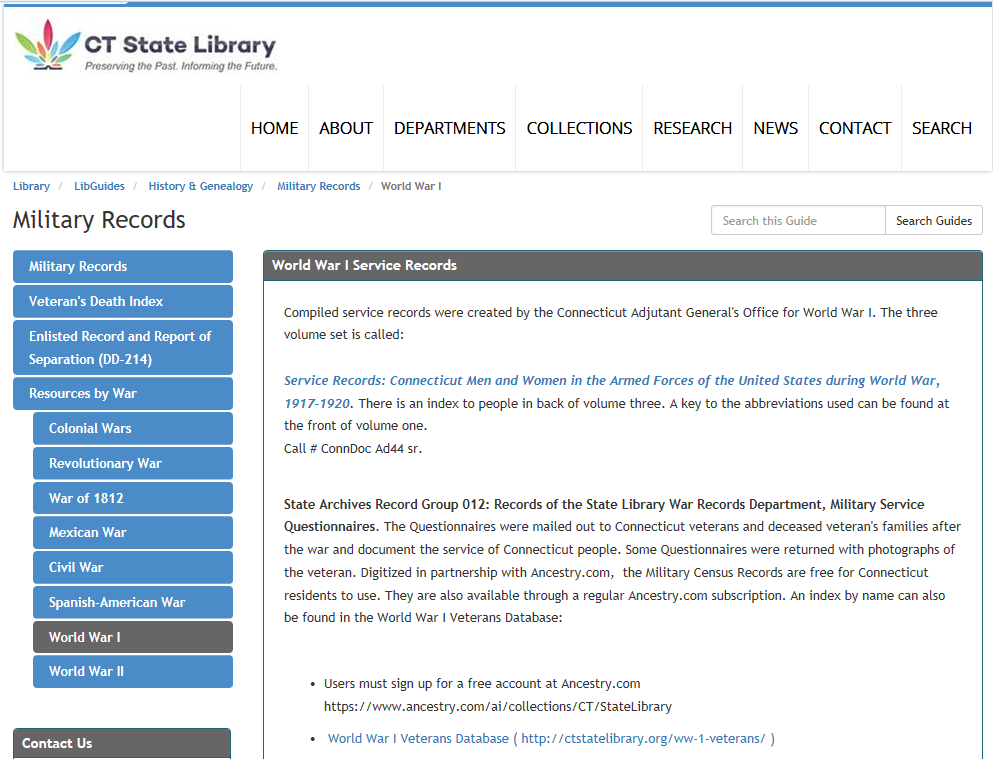Open History & Genealogy breadcrumb
993x759 pixels.
(201, 186)
